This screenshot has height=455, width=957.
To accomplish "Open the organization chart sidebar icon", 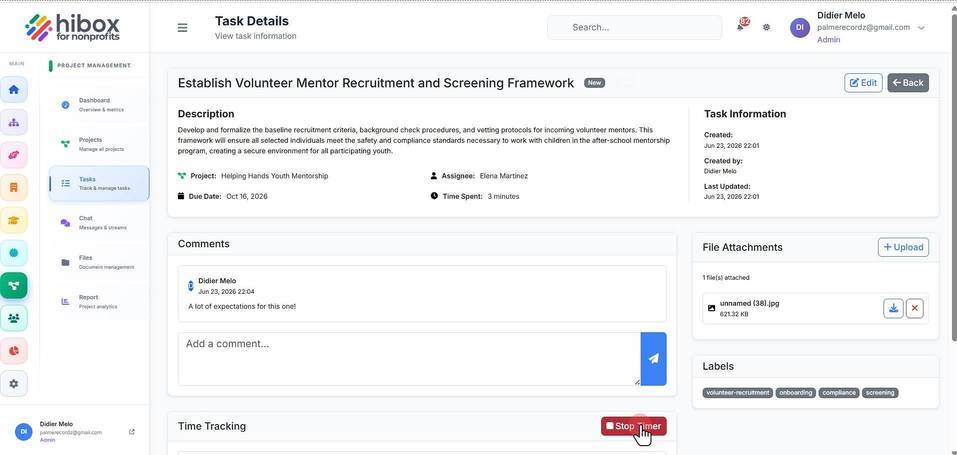I will pos(13,122).
